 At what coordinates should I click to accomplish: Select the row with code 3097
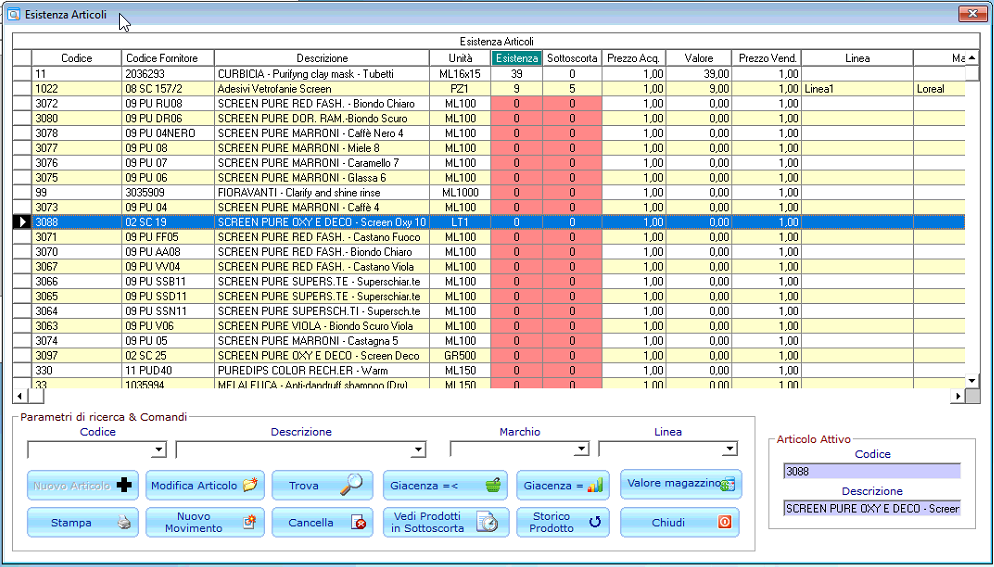[x=489, y=356]
